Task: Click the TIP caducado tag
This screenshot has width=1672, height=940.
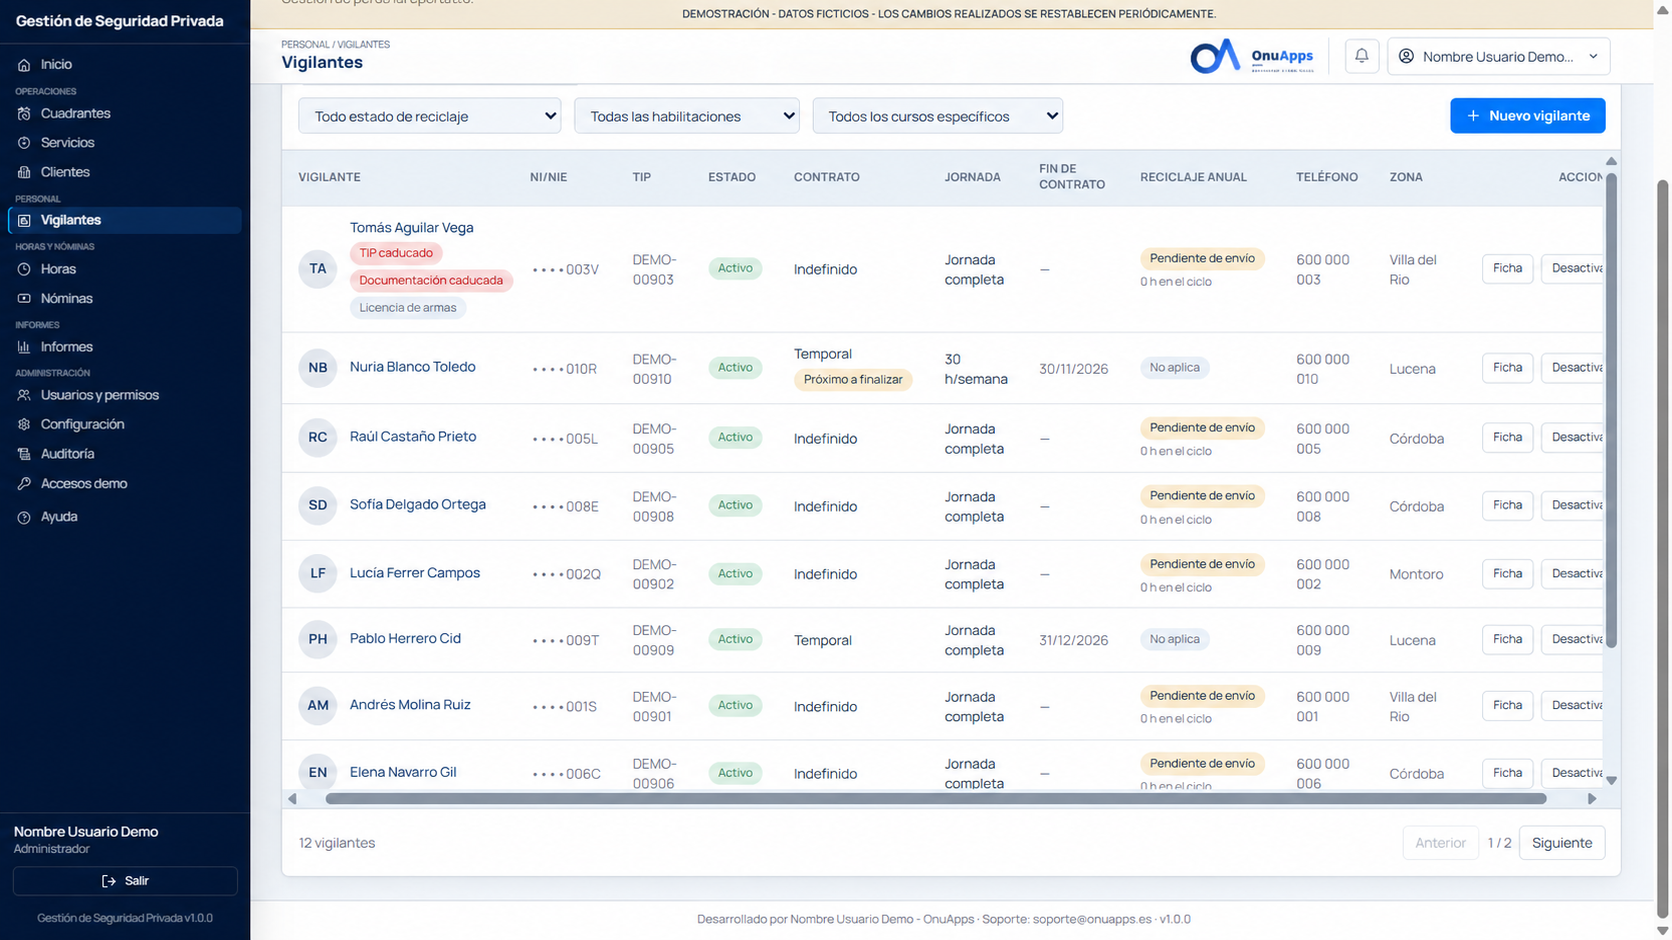Action: 396,253
